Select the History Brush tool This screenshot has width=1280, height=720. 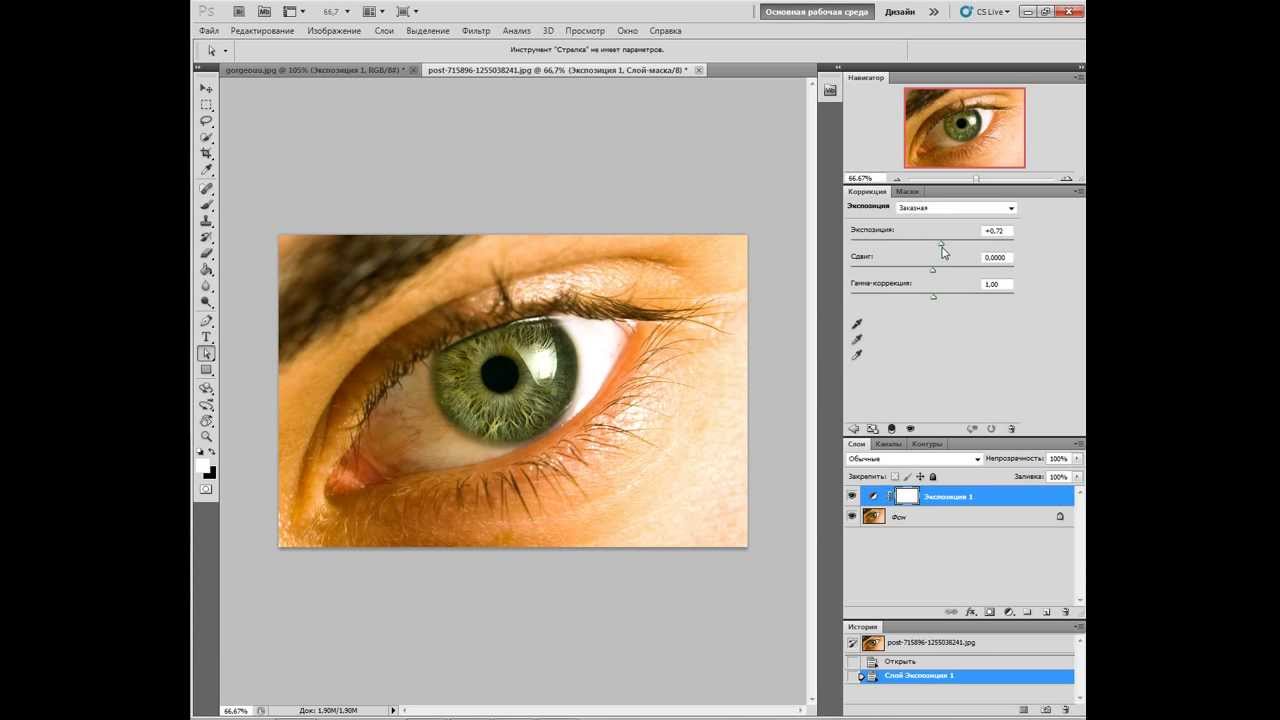tap(206, 237)
